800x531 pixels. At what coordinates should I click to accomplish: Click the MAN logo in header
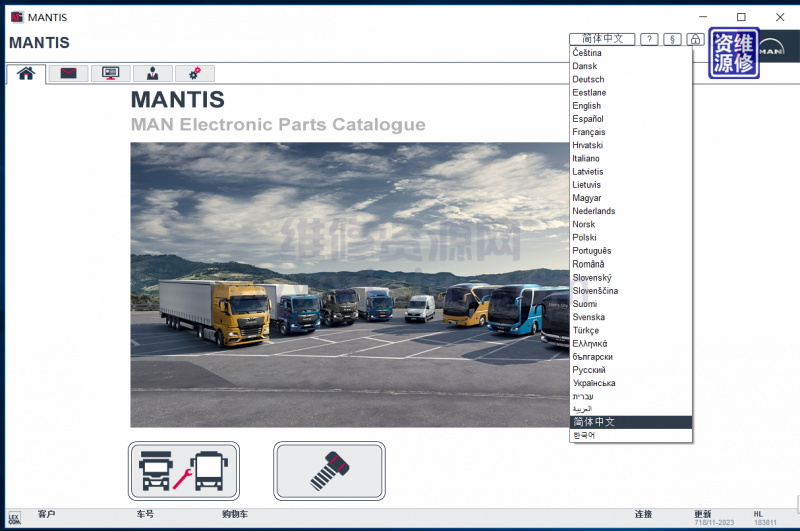[771, 49]
